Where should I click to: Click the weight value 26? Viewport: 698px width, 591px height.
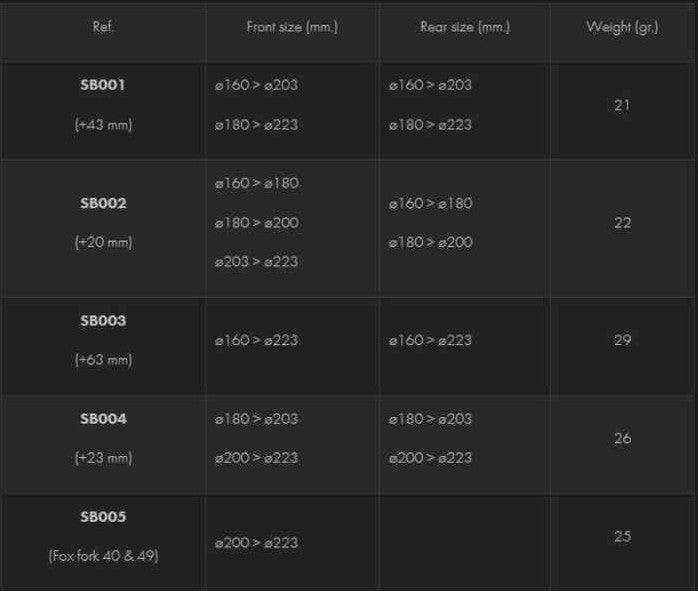coord(622,438)
